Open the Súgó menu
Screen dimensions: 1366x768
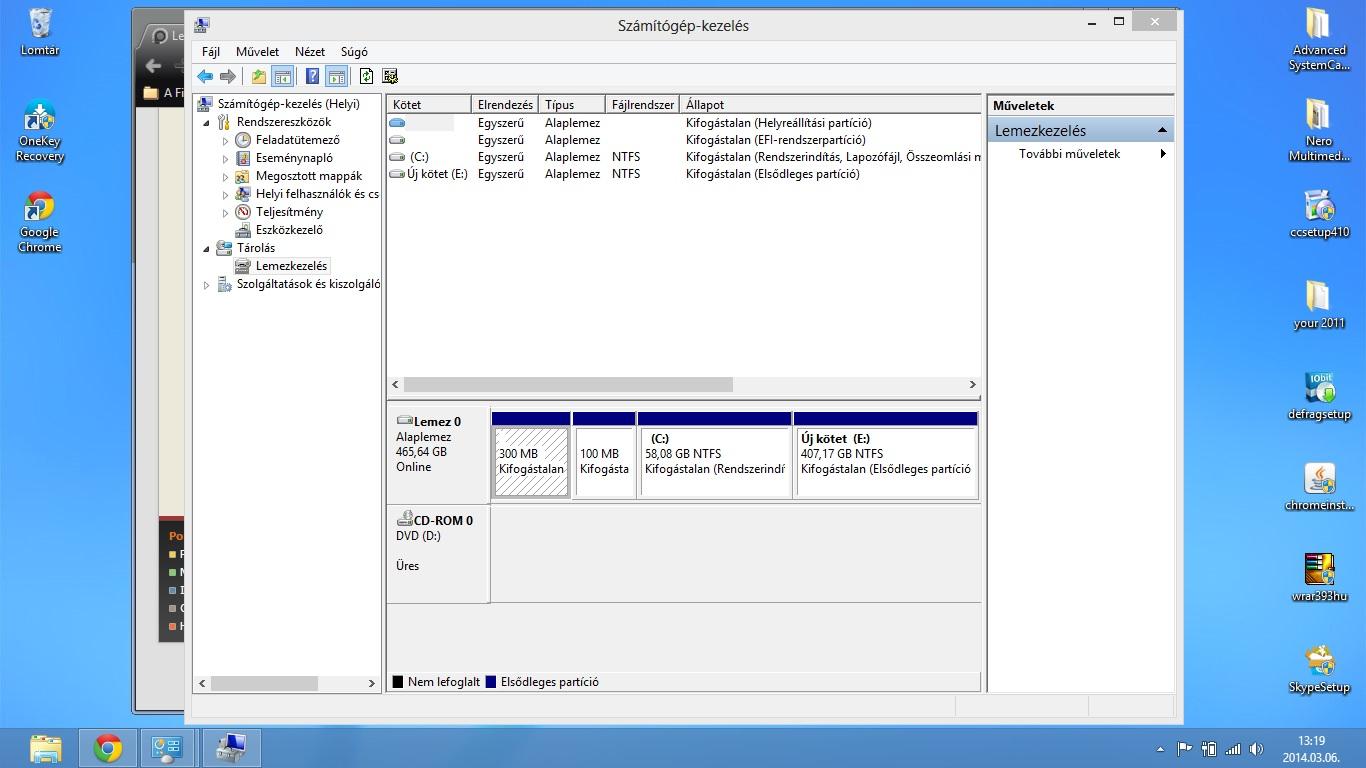(354, 51)
